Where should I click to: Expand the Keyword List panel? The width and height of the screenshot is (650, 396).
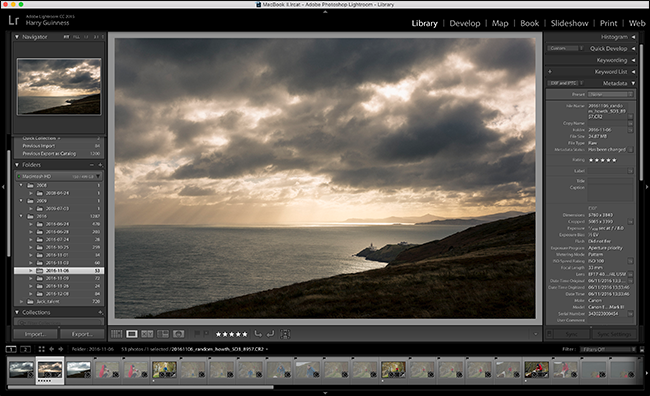pyautogui.click(x=633, y=72)
